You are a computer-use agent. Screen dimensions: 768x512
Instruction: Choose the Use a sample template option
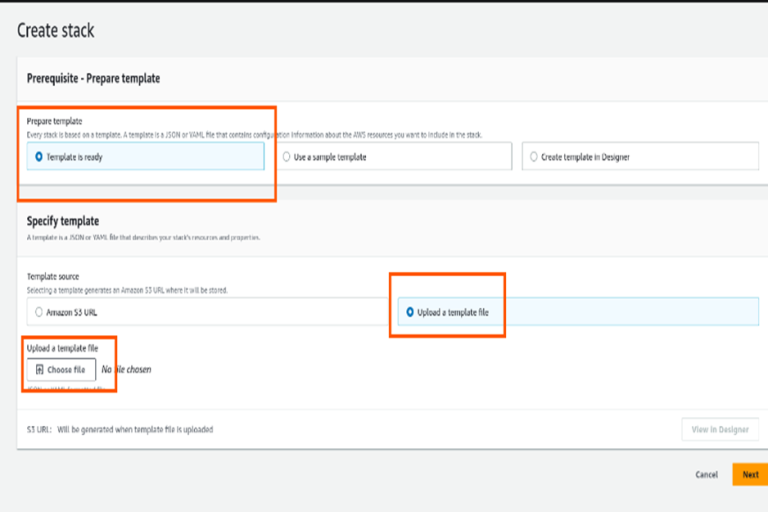point(394,157)
